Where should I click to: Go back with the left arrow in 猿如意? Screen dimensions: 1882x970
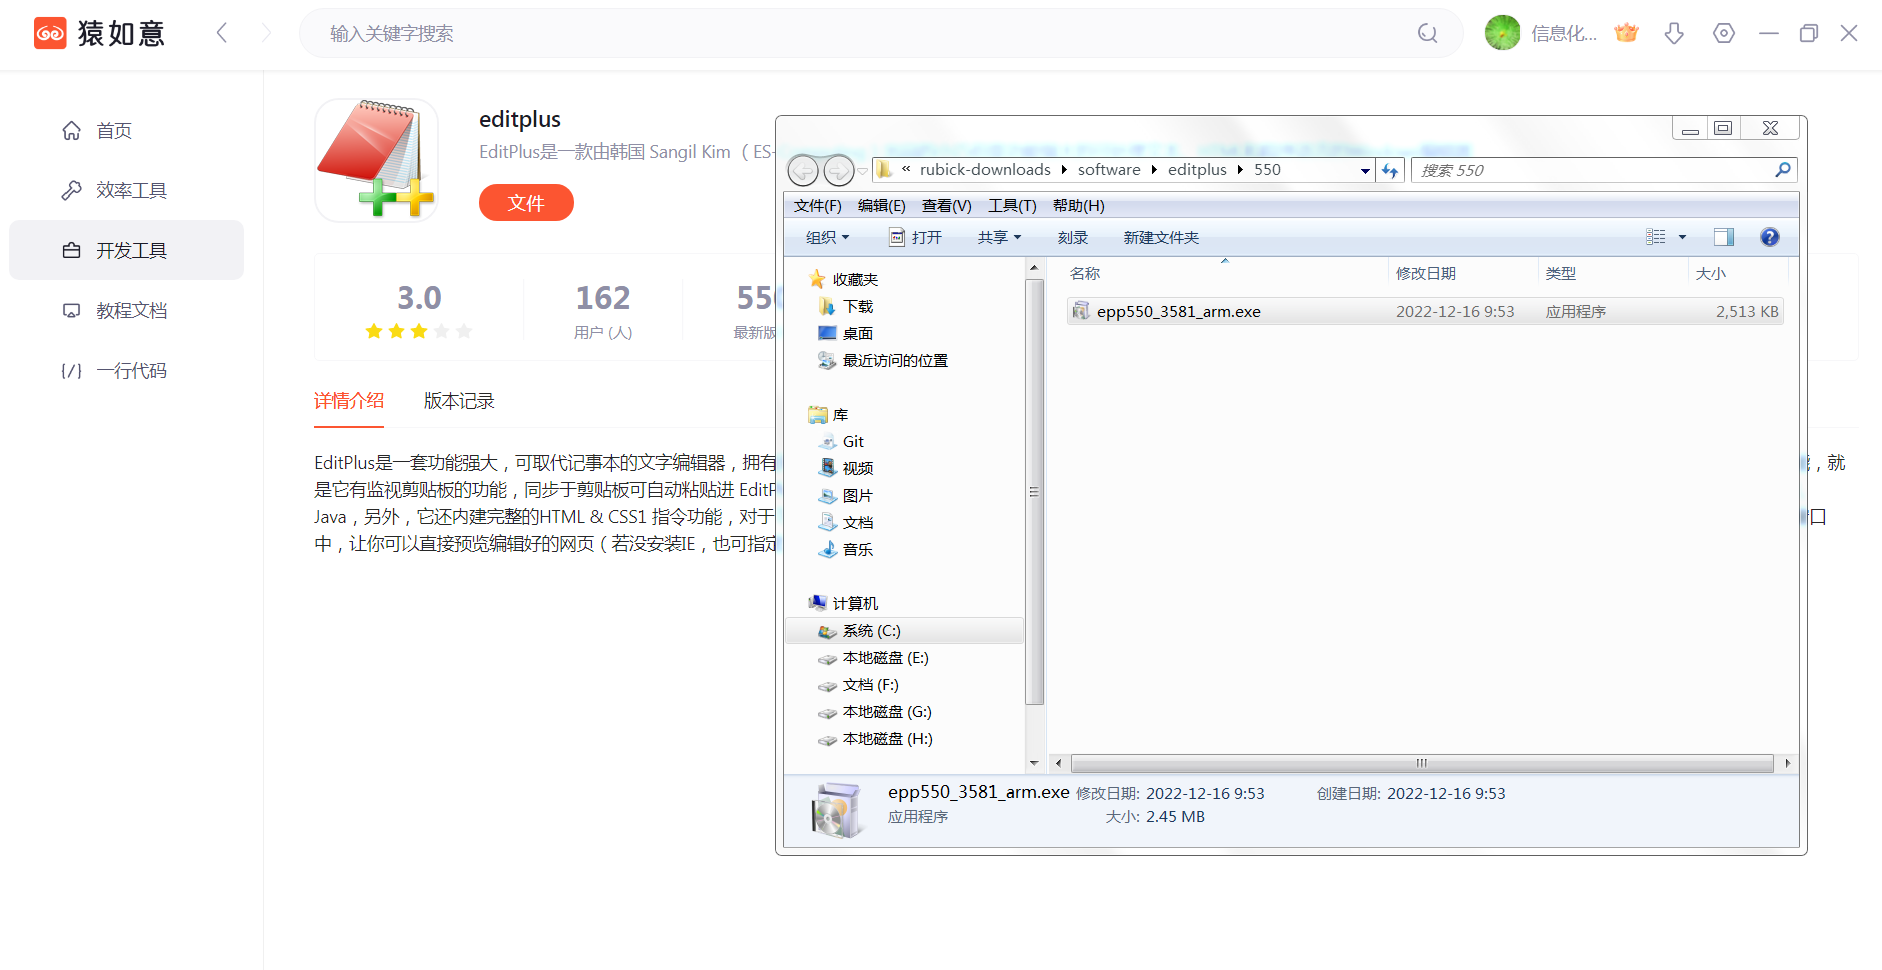222,33
